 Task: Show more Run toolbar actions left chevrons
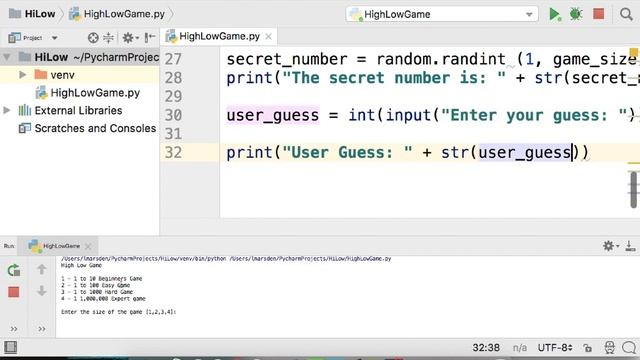(14, 329)
